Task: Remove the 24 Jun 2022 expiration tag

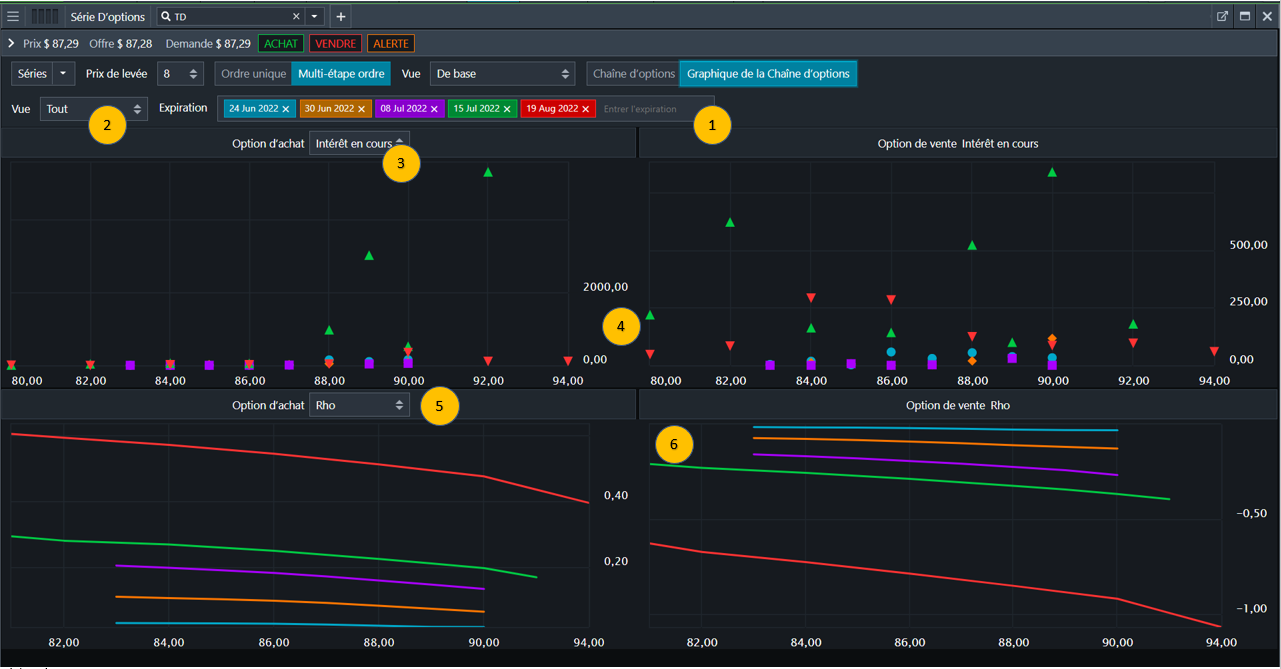Action: pyautogui.click(x=285, y=109)
